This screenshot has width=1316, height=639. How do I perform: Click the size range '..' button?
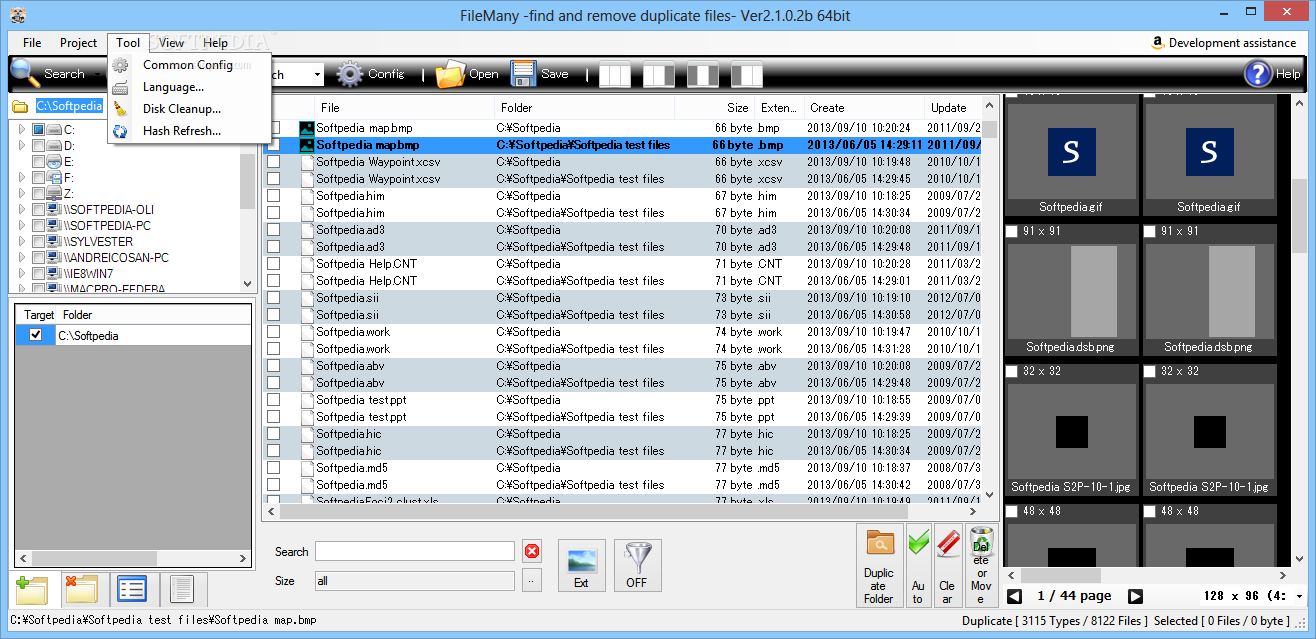[x=532, y=580]
